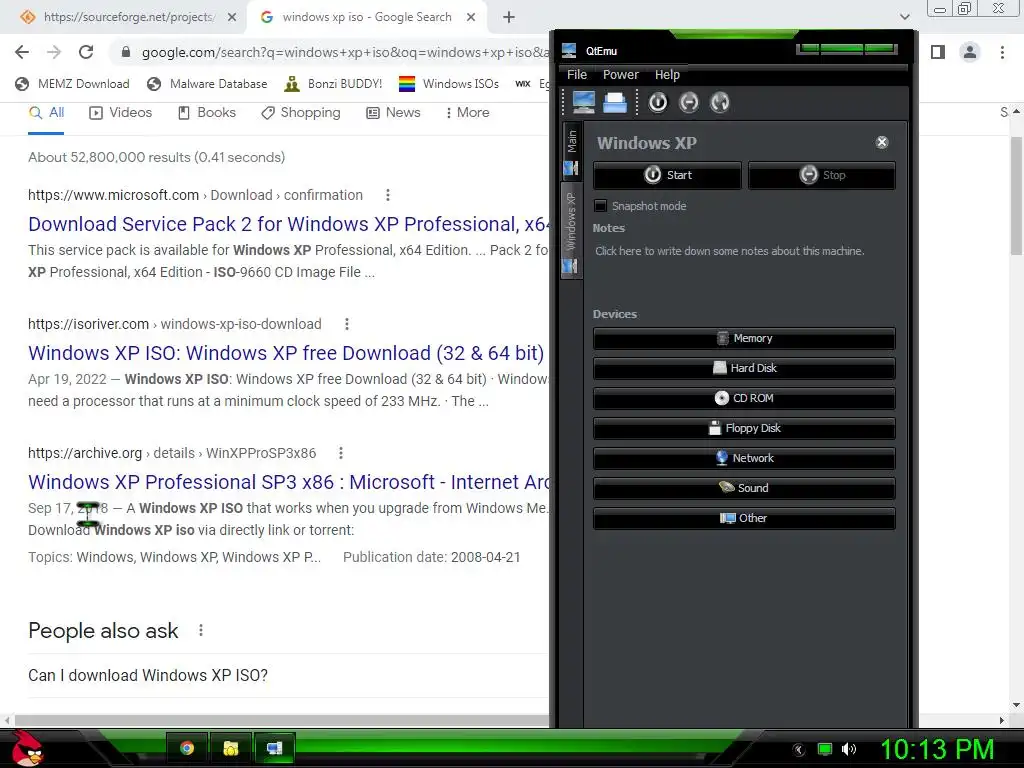Click the stop toolbar icon in QtEmu
The height and width of the screenshot is (768, 1024).
[x=689, y=103]
